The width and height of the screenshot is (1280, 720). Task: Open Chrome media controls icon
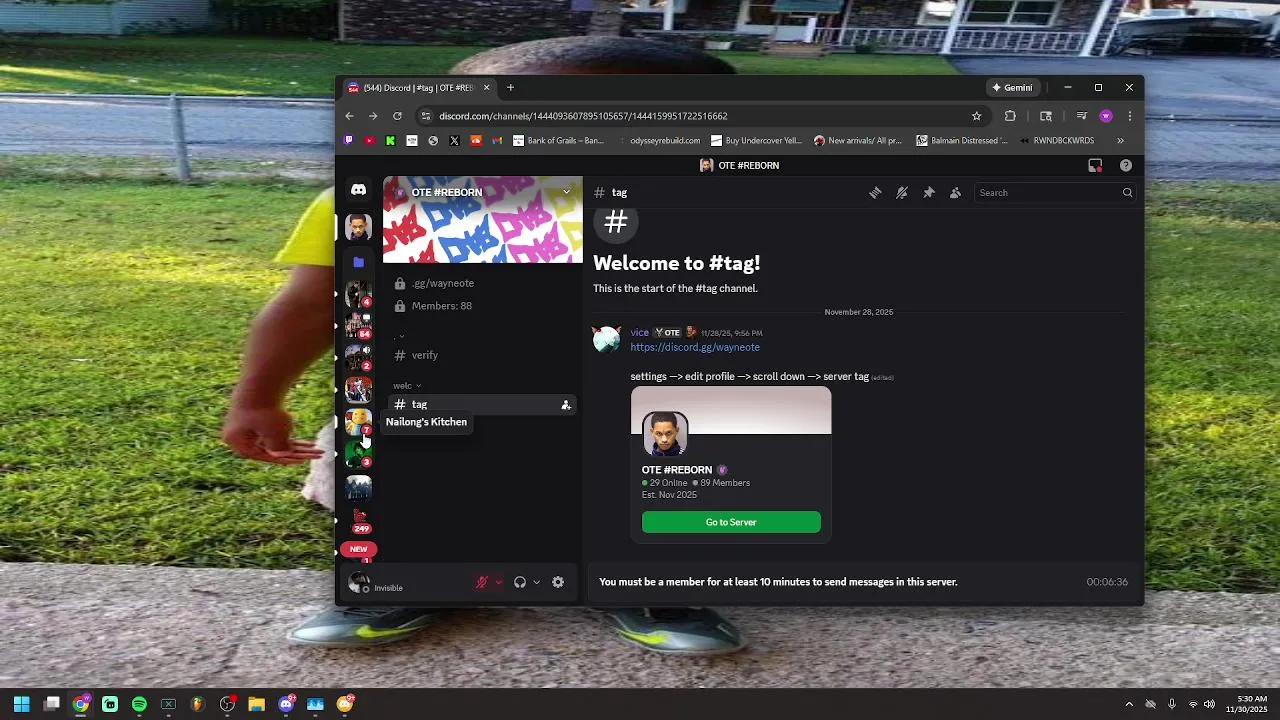pos(1081,116)
